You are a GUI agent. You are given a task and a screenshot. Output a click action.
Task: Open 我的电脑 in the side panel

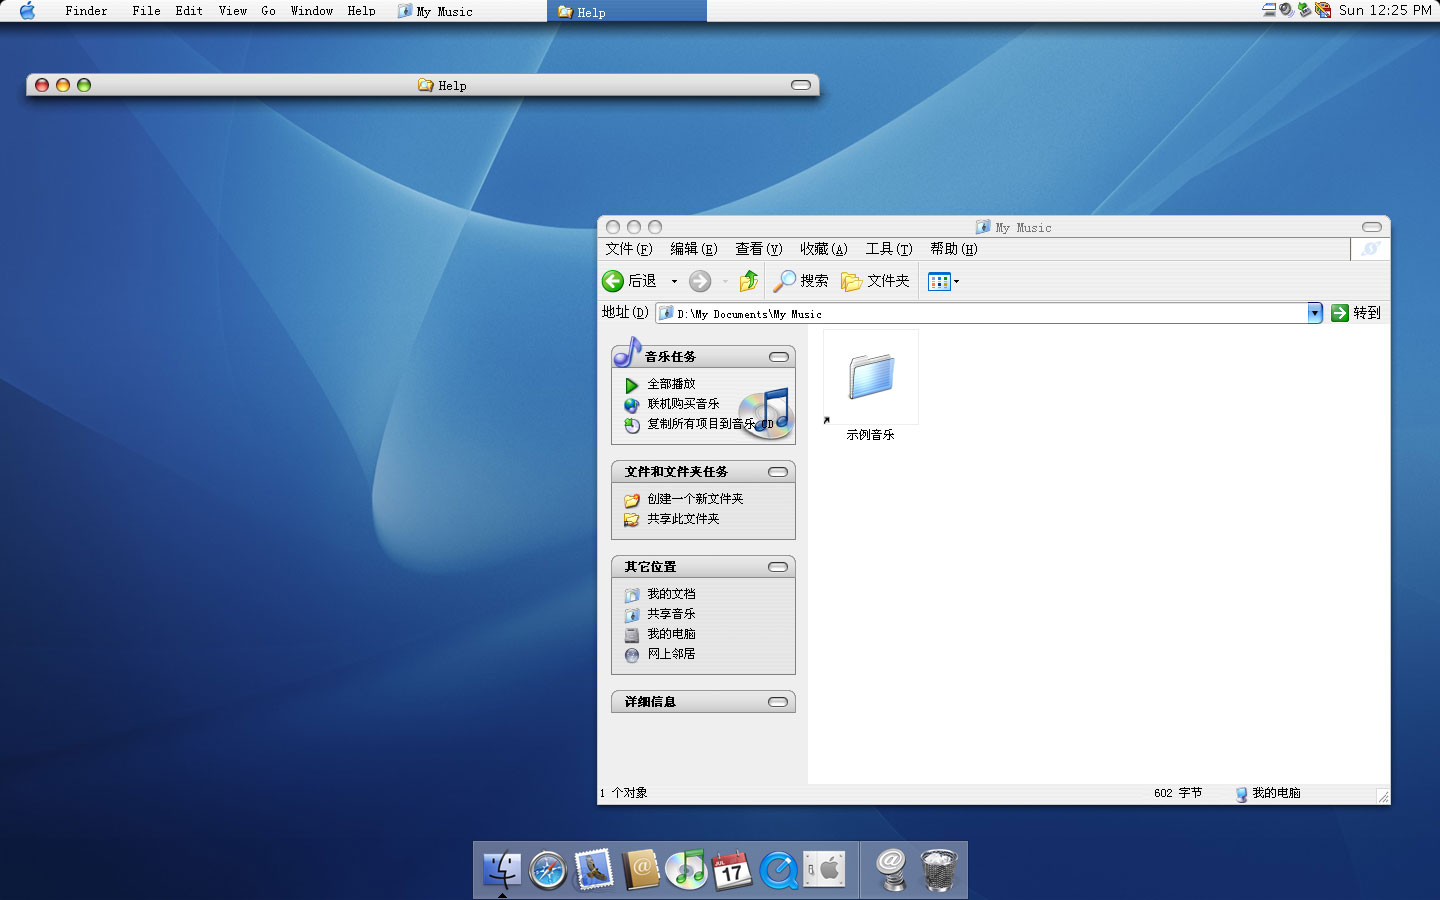(671, 634)
